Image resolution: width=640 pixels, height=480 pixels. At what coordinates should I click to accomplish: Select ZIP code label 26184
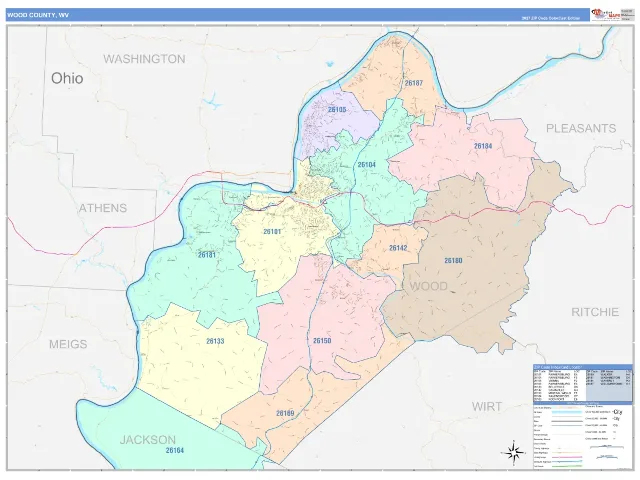coord(483,146)
